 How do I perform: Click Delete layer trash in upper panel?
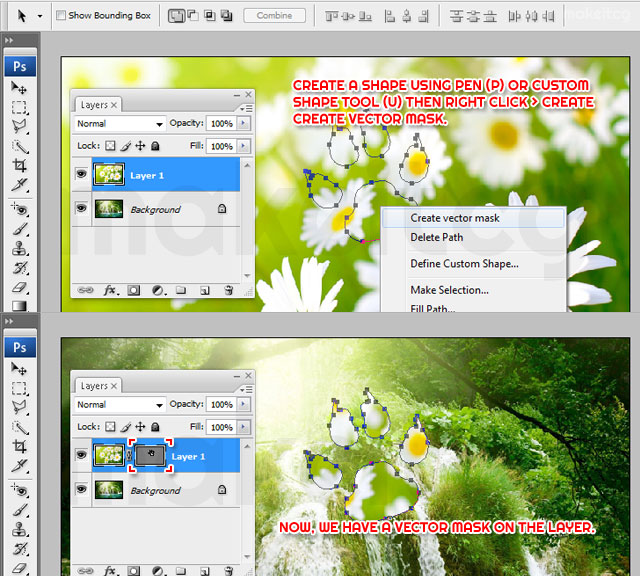229,290
